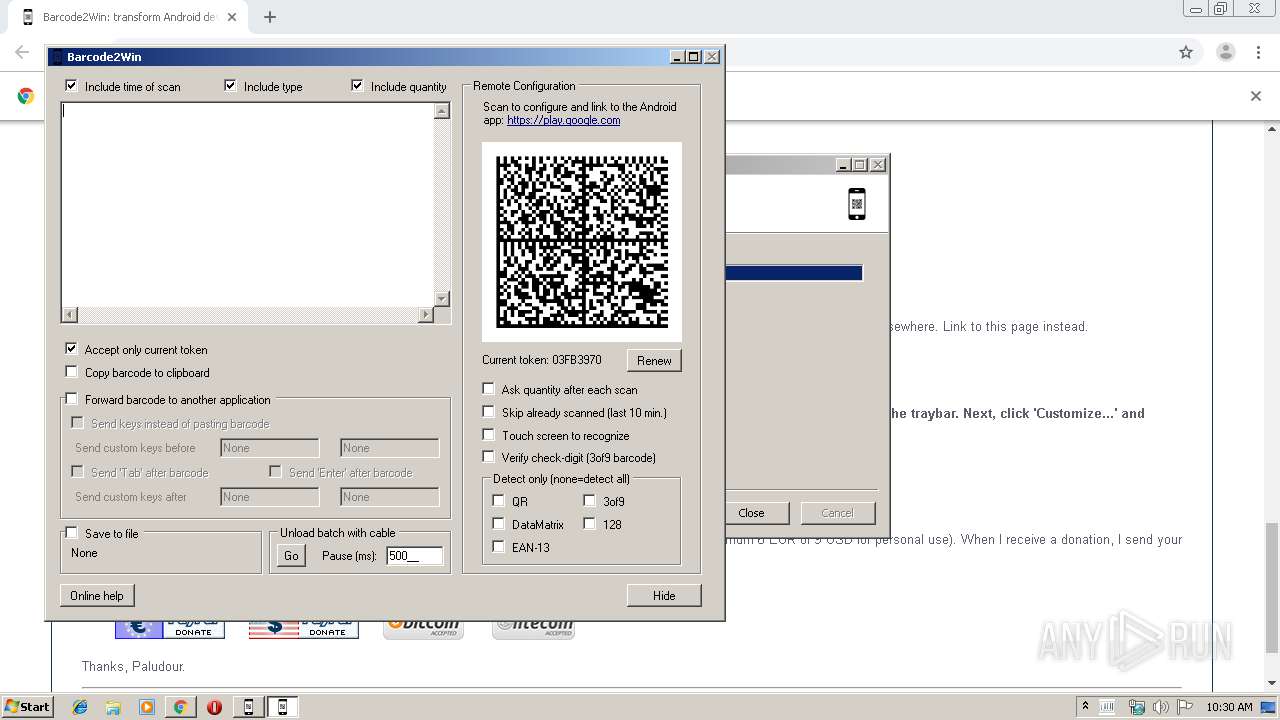Image resolution: width=1280 pixels, height=720 pixels.
Task: Enable Forward barcode to another application
Action: [x=71, y=399]
